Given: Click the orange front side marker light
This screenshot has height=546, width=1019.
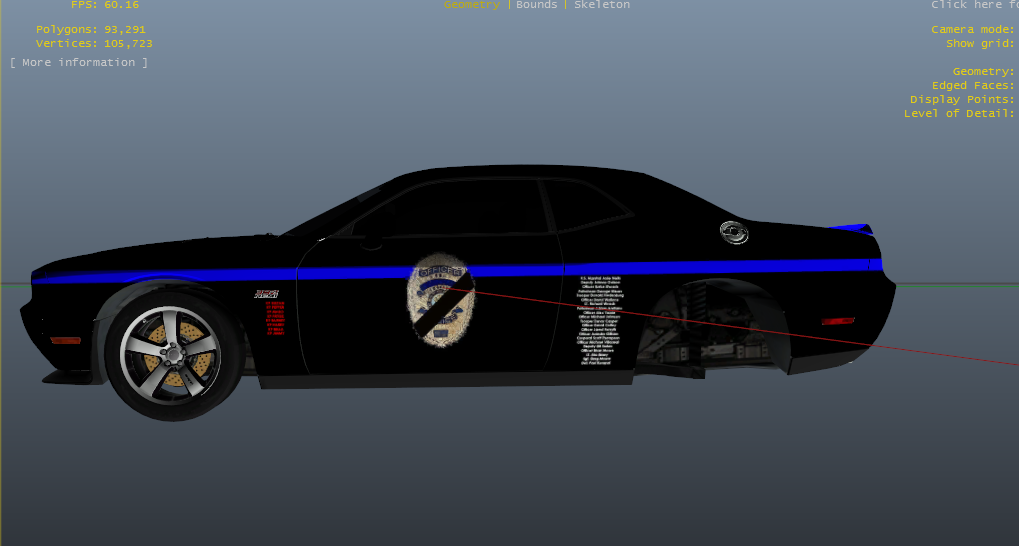Looking at the screenshot, I should (x=65, y=340).
